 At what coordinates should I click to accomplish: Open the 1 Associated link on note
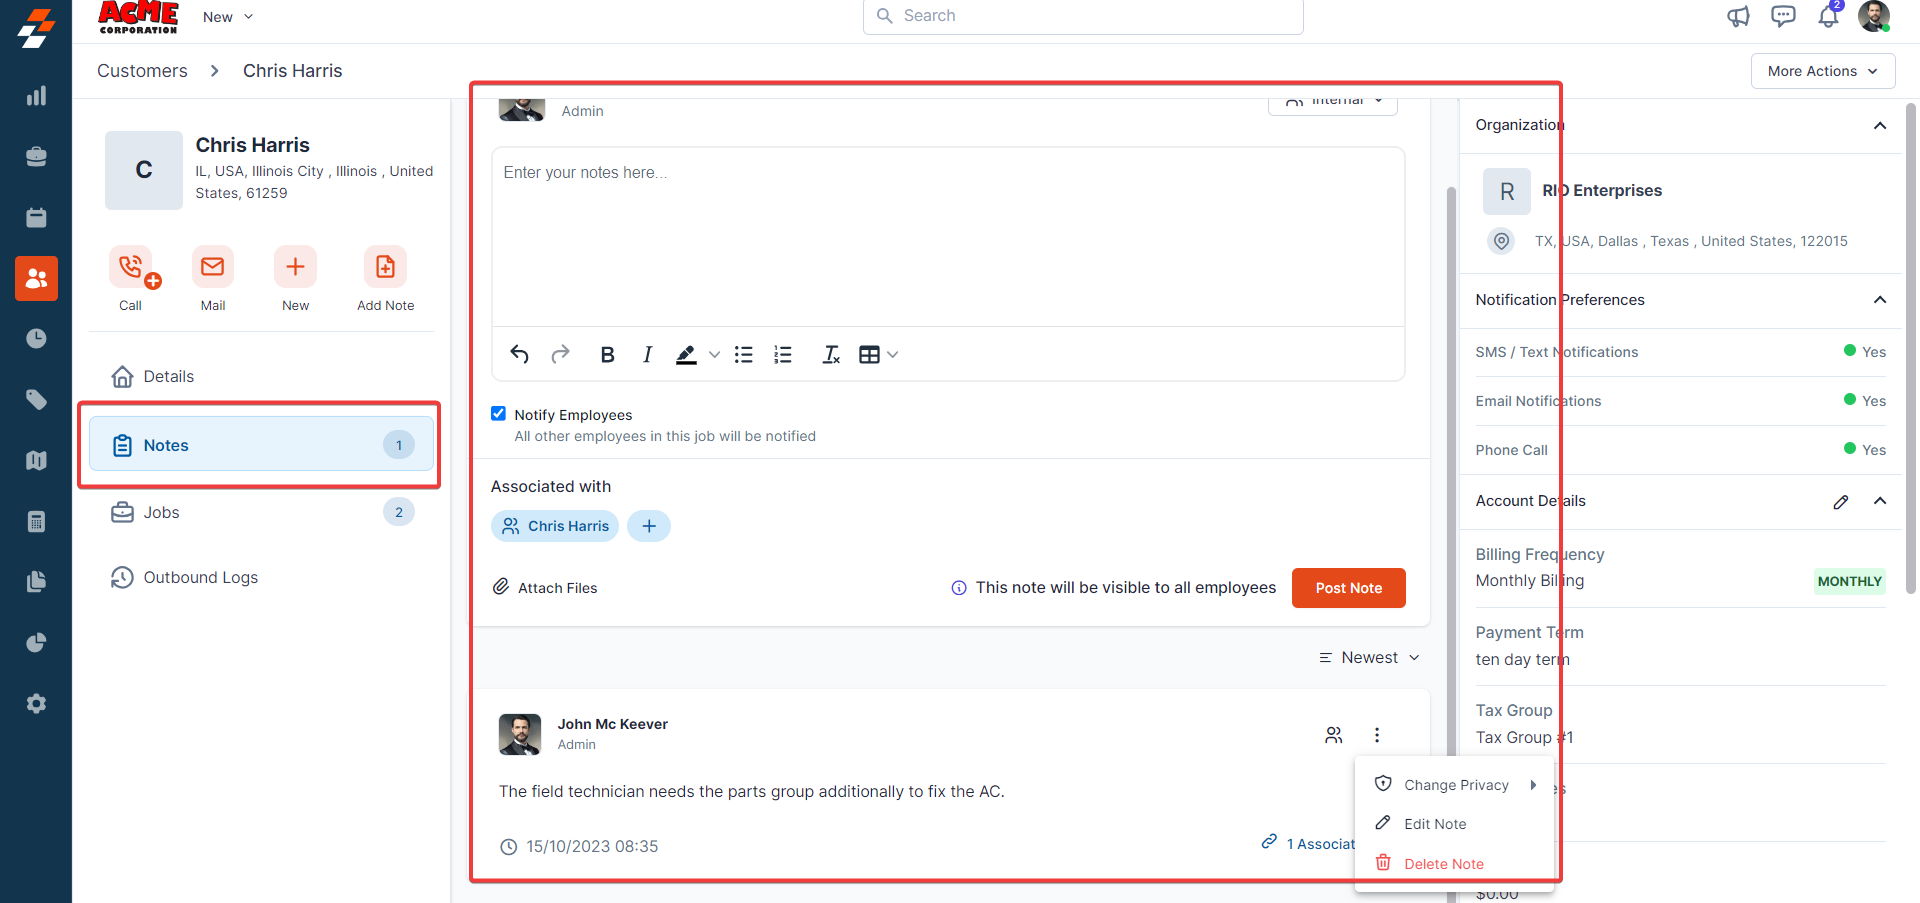(x=1308, y=844)
